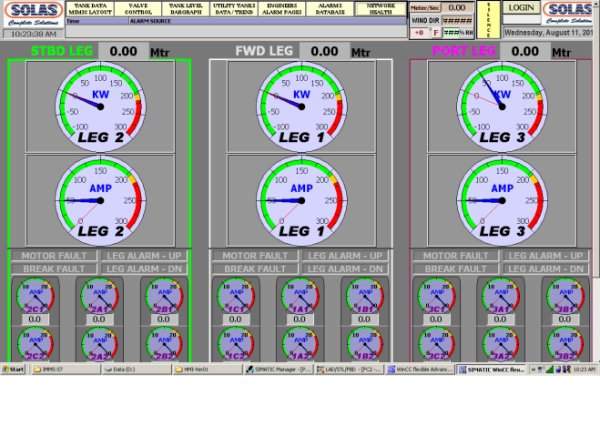Click the LEG 2 AMP gauge
The image size is (600, 436).
(101, 196)
